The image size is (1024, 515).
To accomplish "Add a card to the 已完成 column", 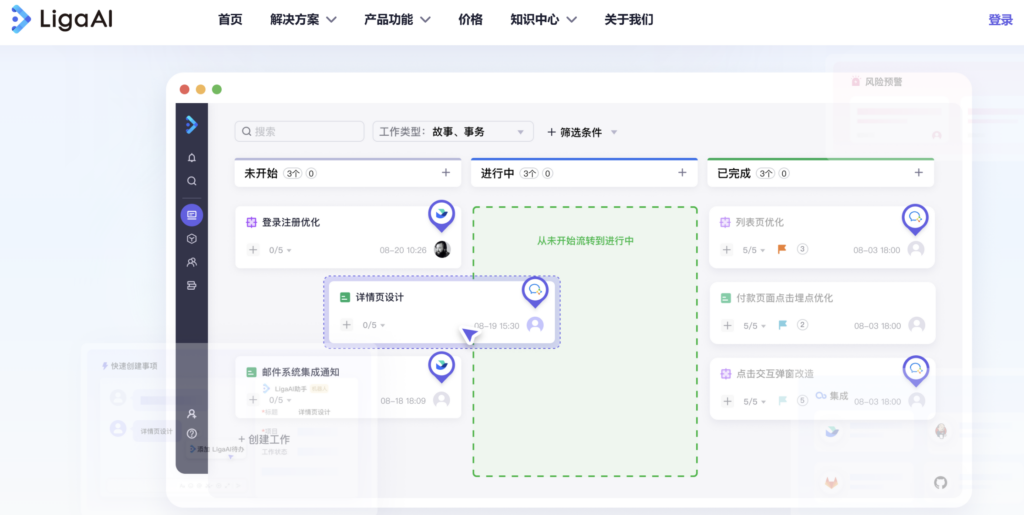I will pyautogui.click(x=919, y=172).
